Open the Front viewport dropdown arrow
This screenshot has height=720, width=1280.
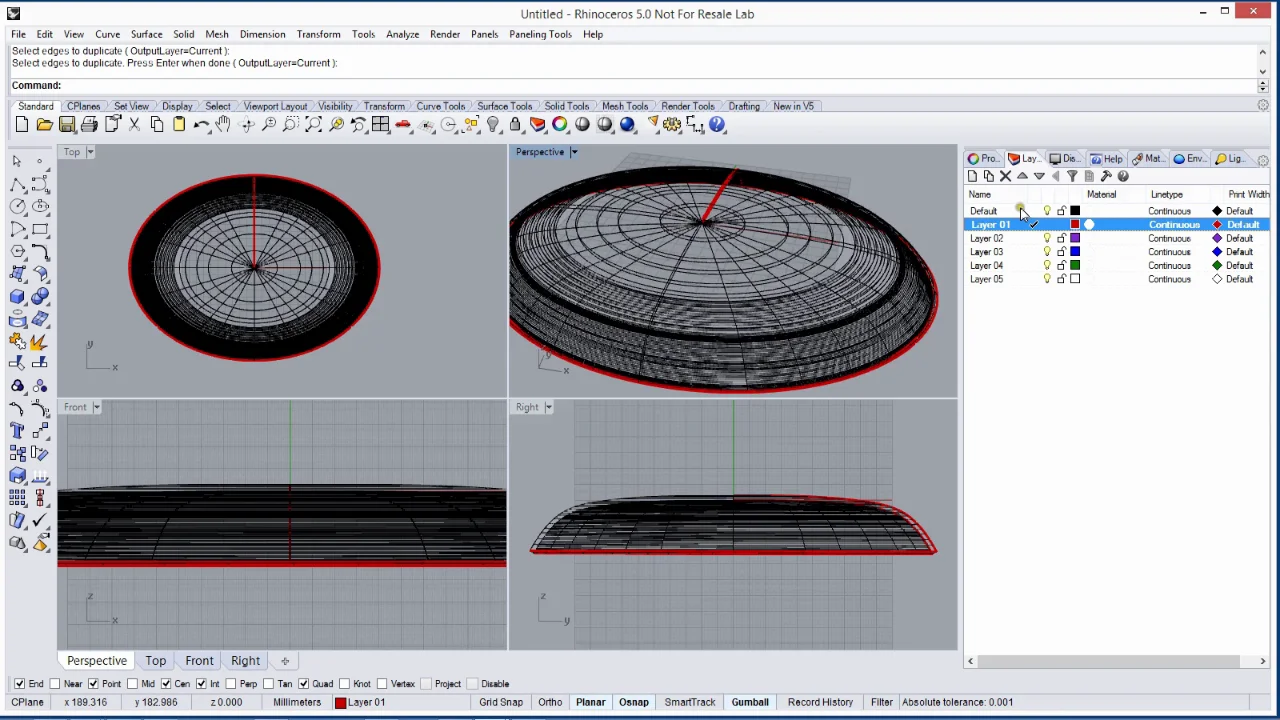[x=96, y=407]
